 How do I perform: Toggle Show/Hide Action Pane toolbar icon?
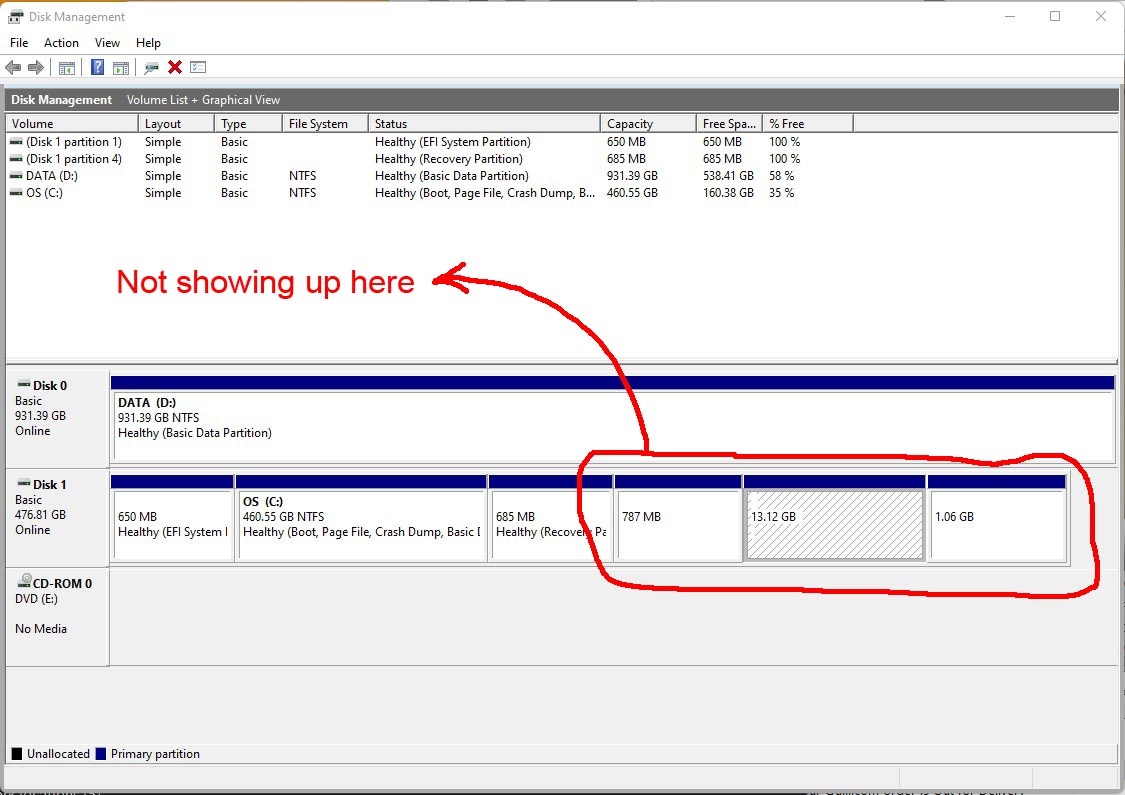[x=121, y=67]
